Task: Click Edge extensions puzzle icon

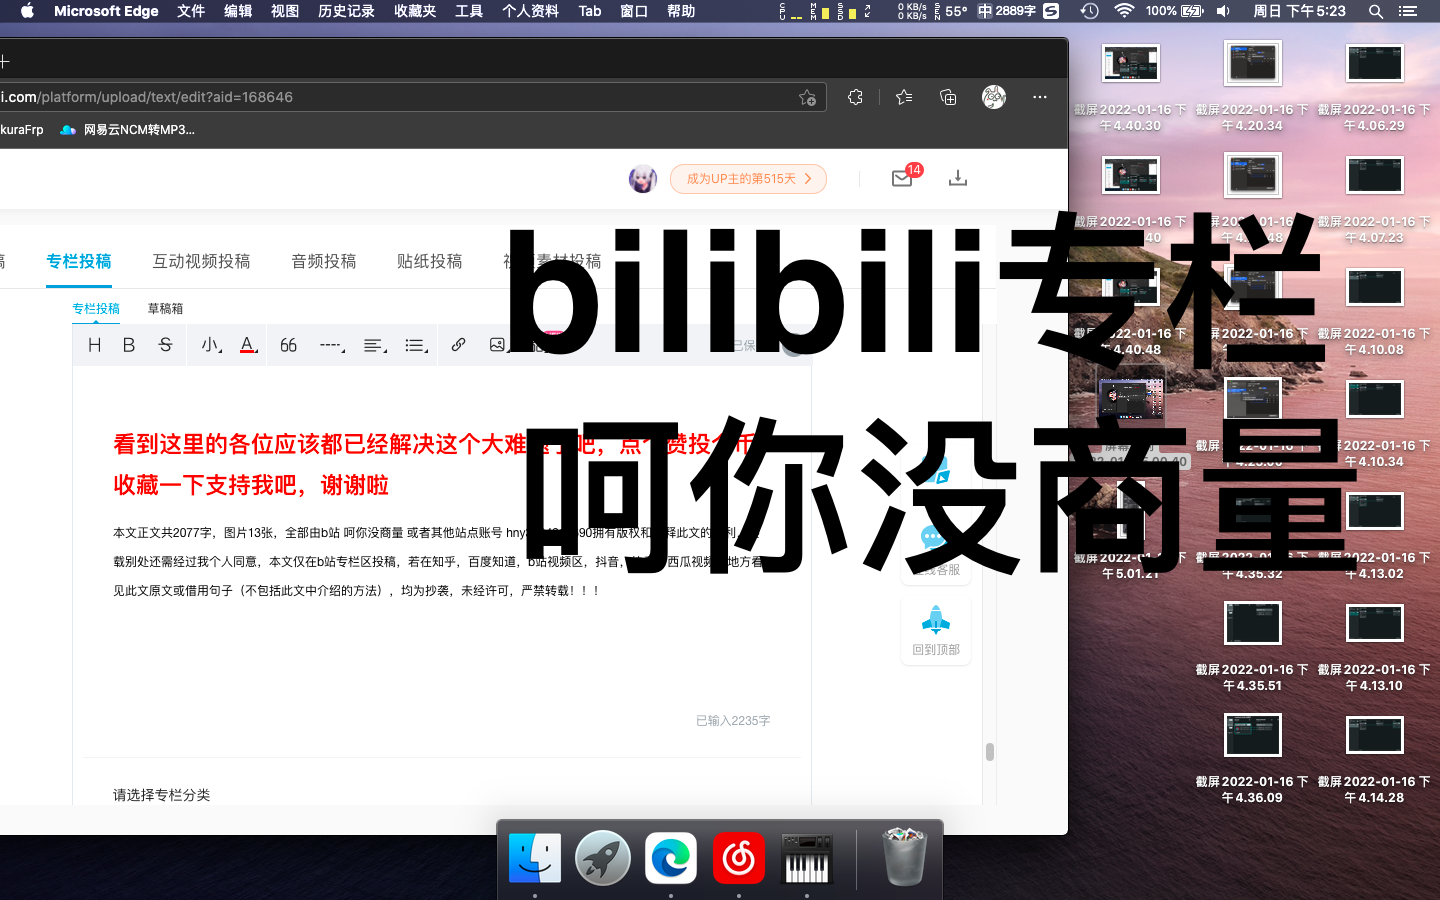Action: 855,97
